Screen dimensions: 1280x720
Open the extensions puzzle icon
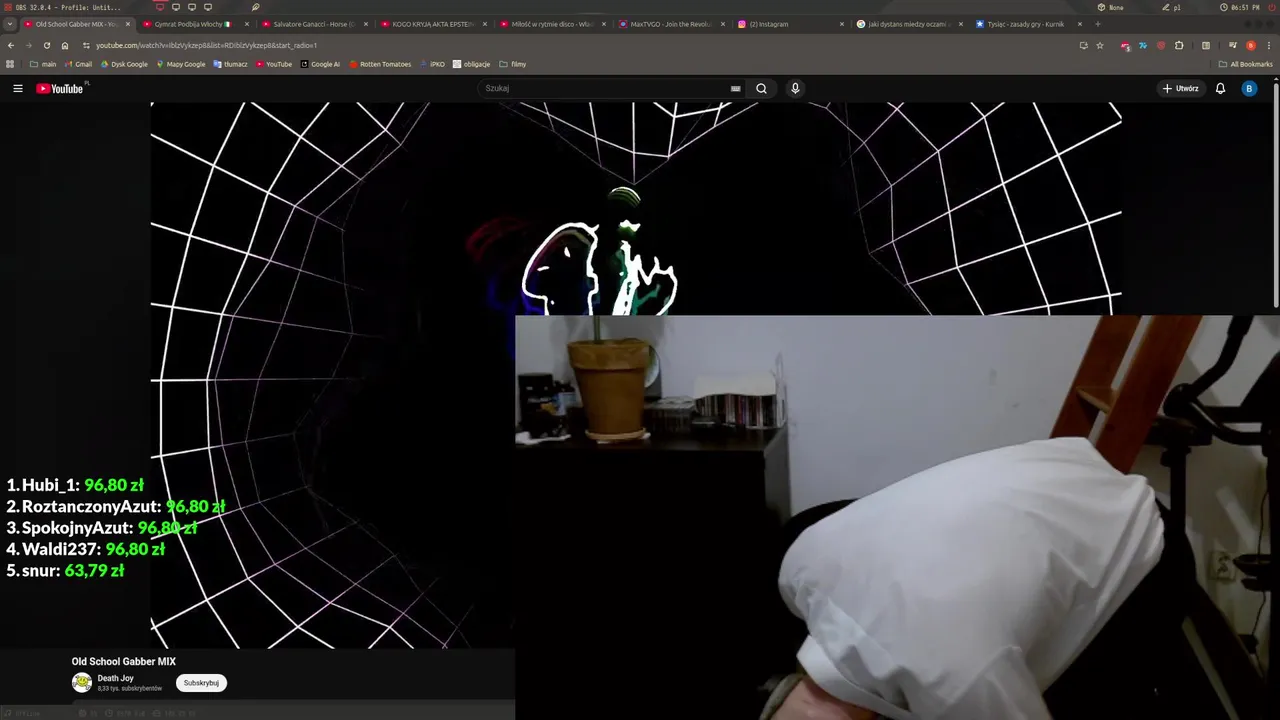pyautogui.click(x=1179, y=45)
